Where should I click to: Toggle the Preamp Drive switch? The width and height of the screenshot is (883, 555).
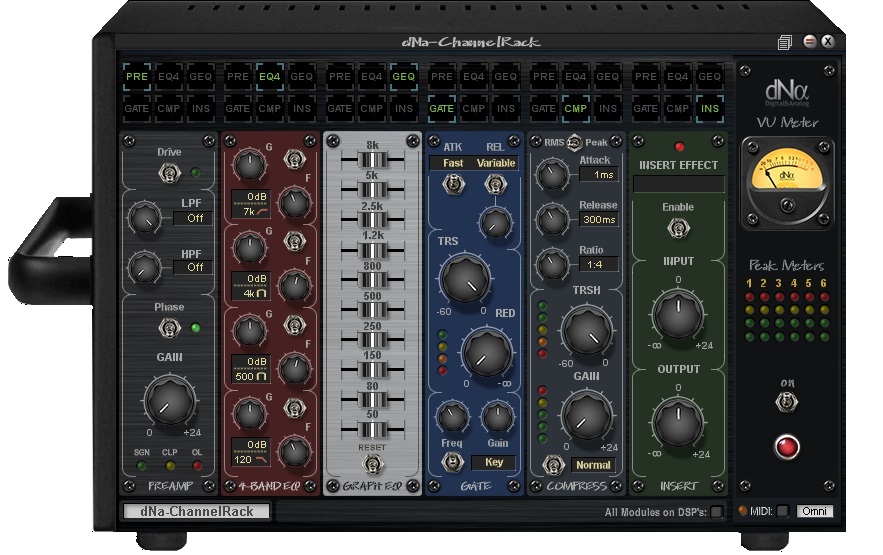coord(169,172)
